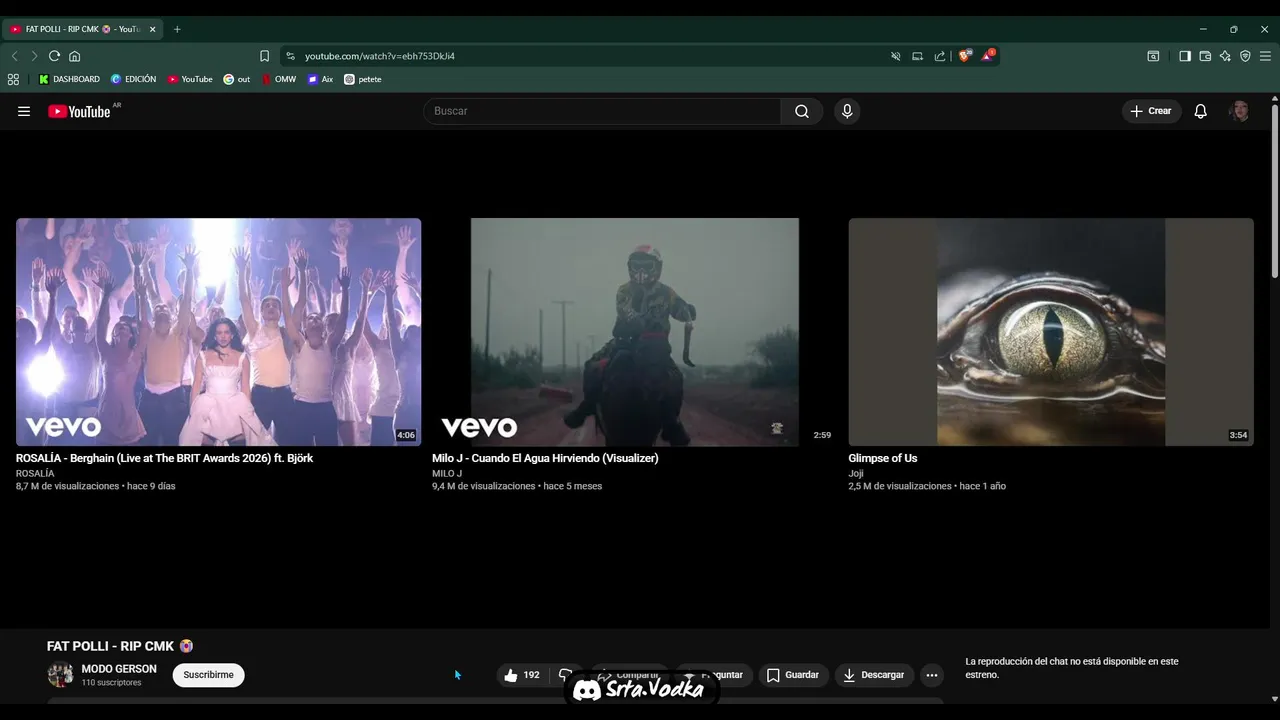Viewport: 1280px width, 720px height.
Task: Like the video with 192 likes
Action: [x=522, y=675]
